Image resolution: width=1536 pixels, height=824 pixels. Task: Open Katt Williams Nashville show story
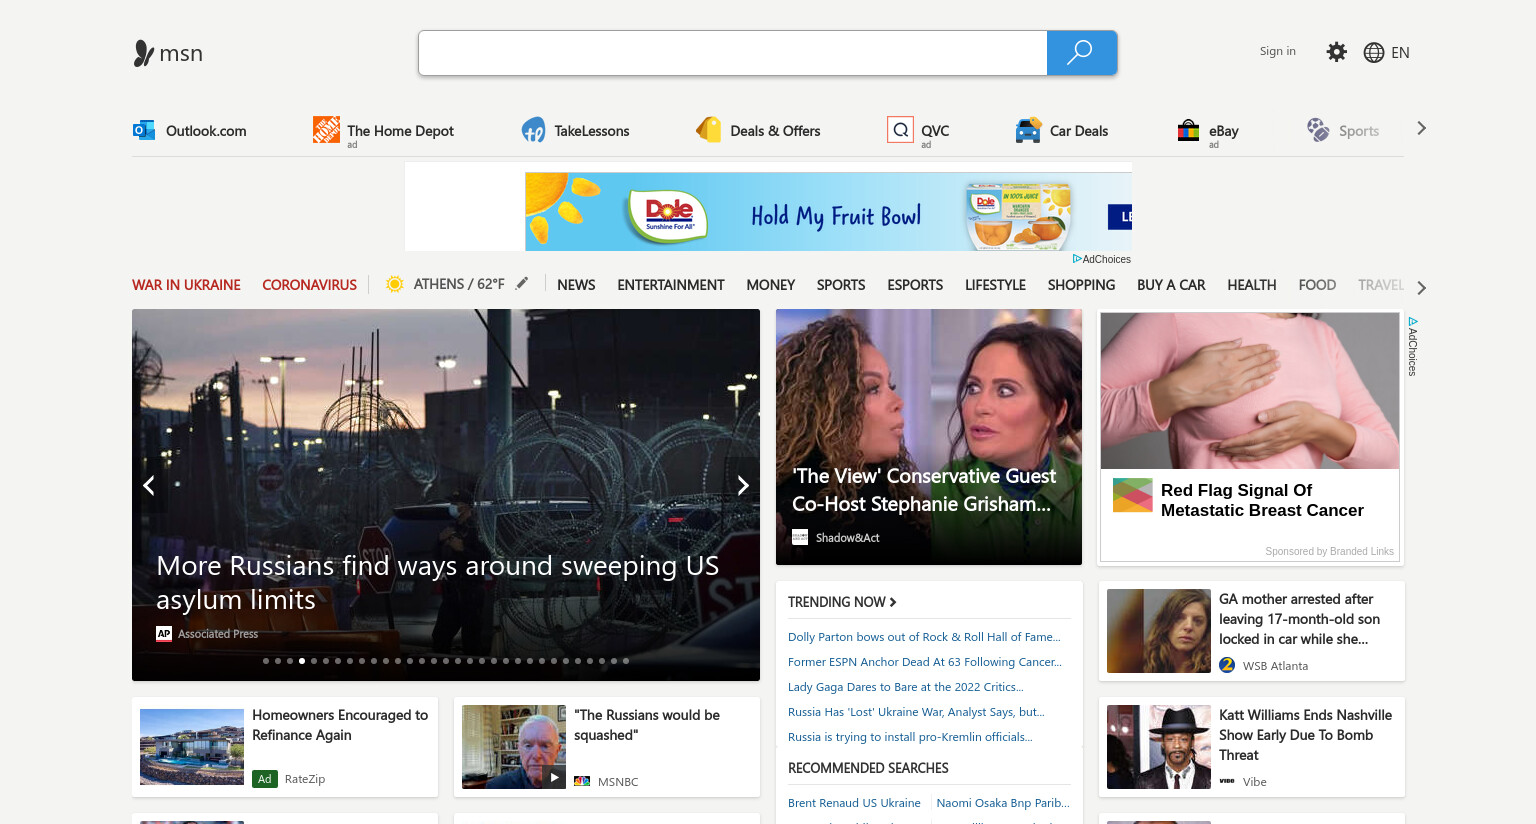(1252, 747)
